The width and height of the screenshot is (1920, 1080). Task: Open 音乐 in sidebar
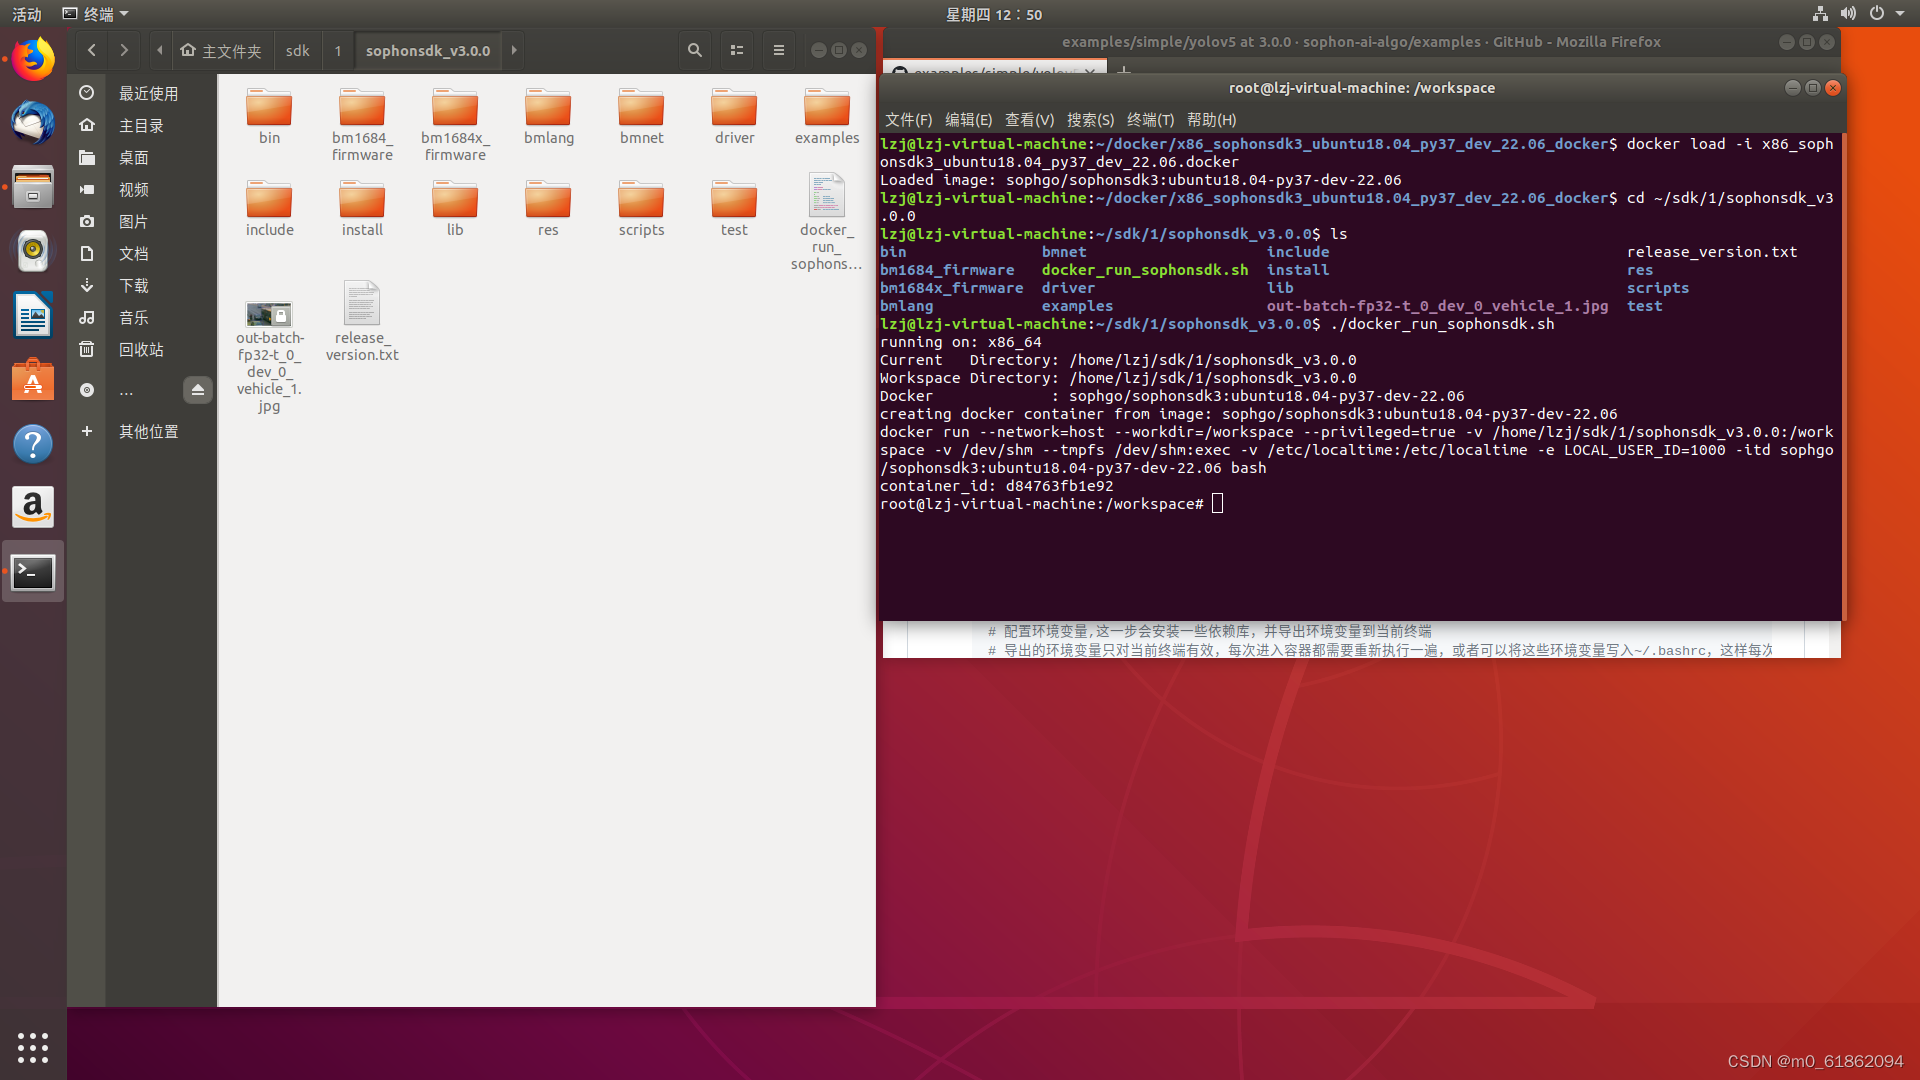pyautogui.click(x=134, y=317)
